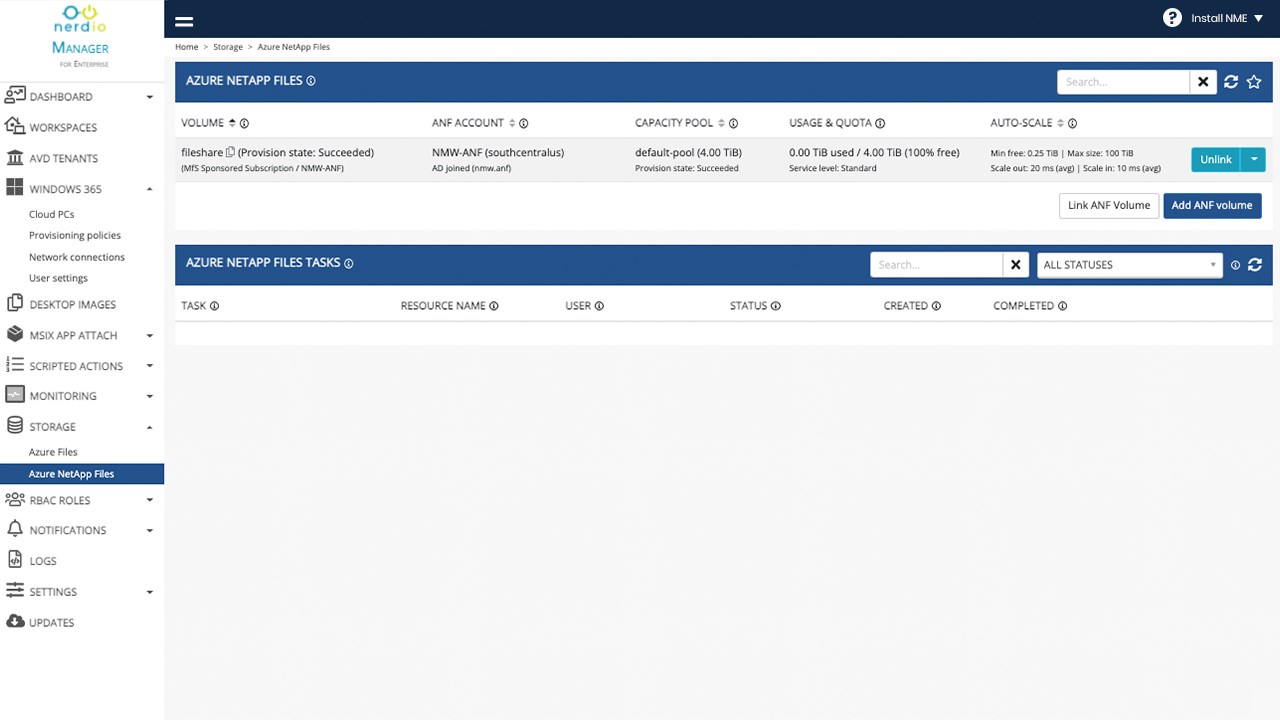
Task: Open the ALL STATUSES filter dropdown
Action: click(1130, 264)
